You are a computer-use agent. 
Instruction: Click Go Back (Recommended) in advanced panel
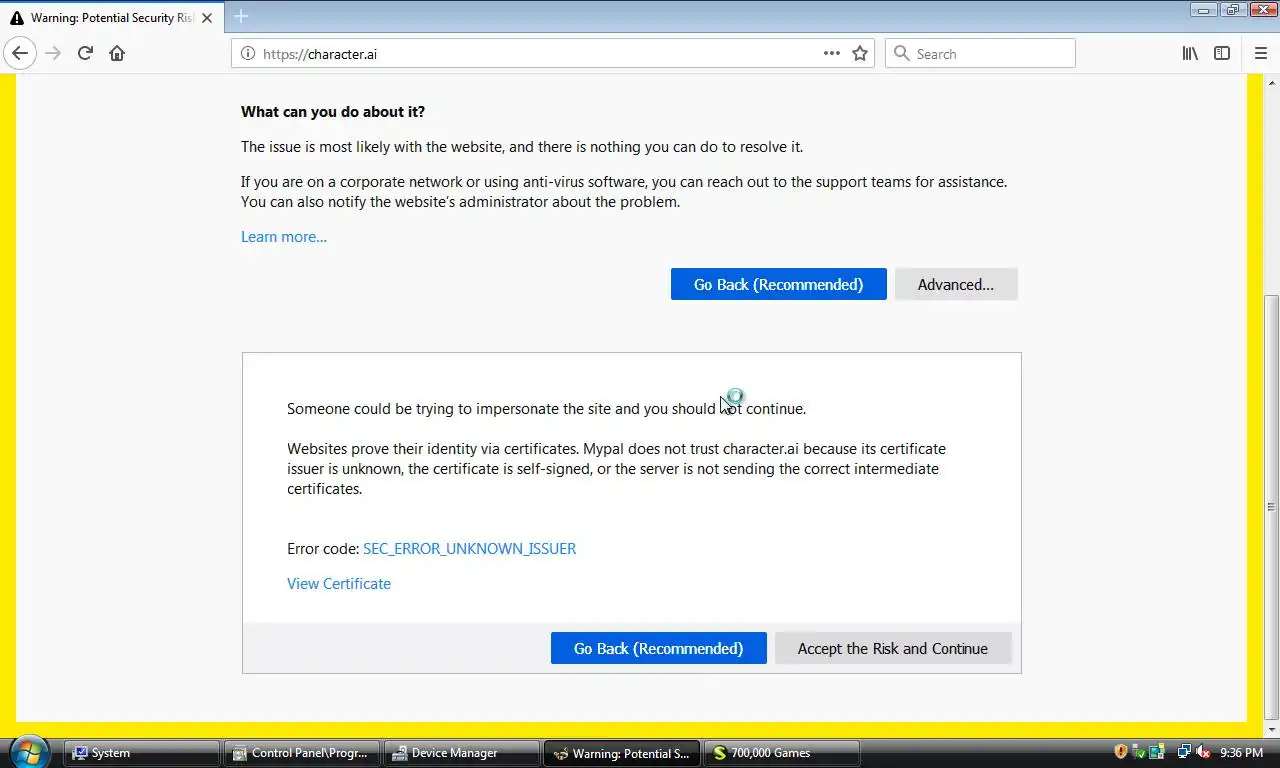pos(658,648)
